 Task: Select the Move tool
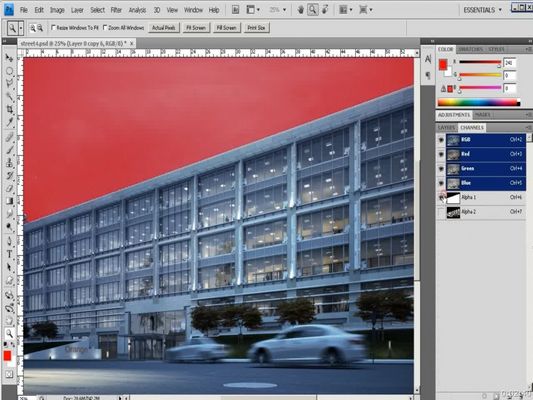click(x=10, y=58)
